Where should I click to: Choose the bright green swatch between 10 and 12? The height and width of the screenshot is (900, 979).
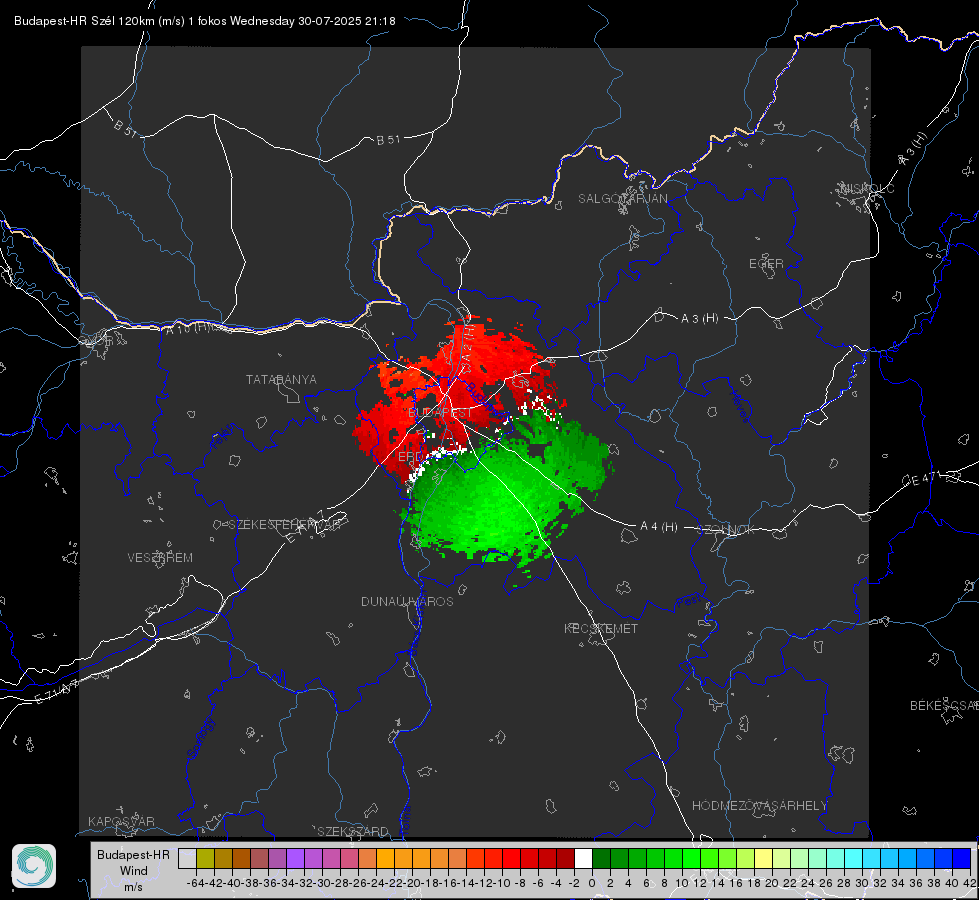691,858
